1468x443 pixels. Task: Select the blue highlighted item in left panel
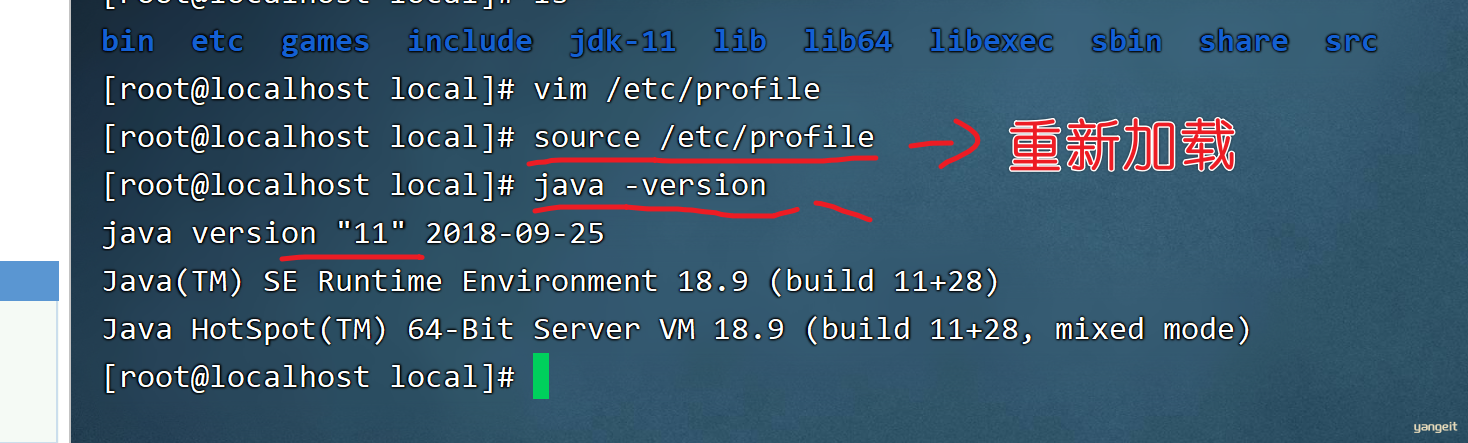click(x=29, y=280)
